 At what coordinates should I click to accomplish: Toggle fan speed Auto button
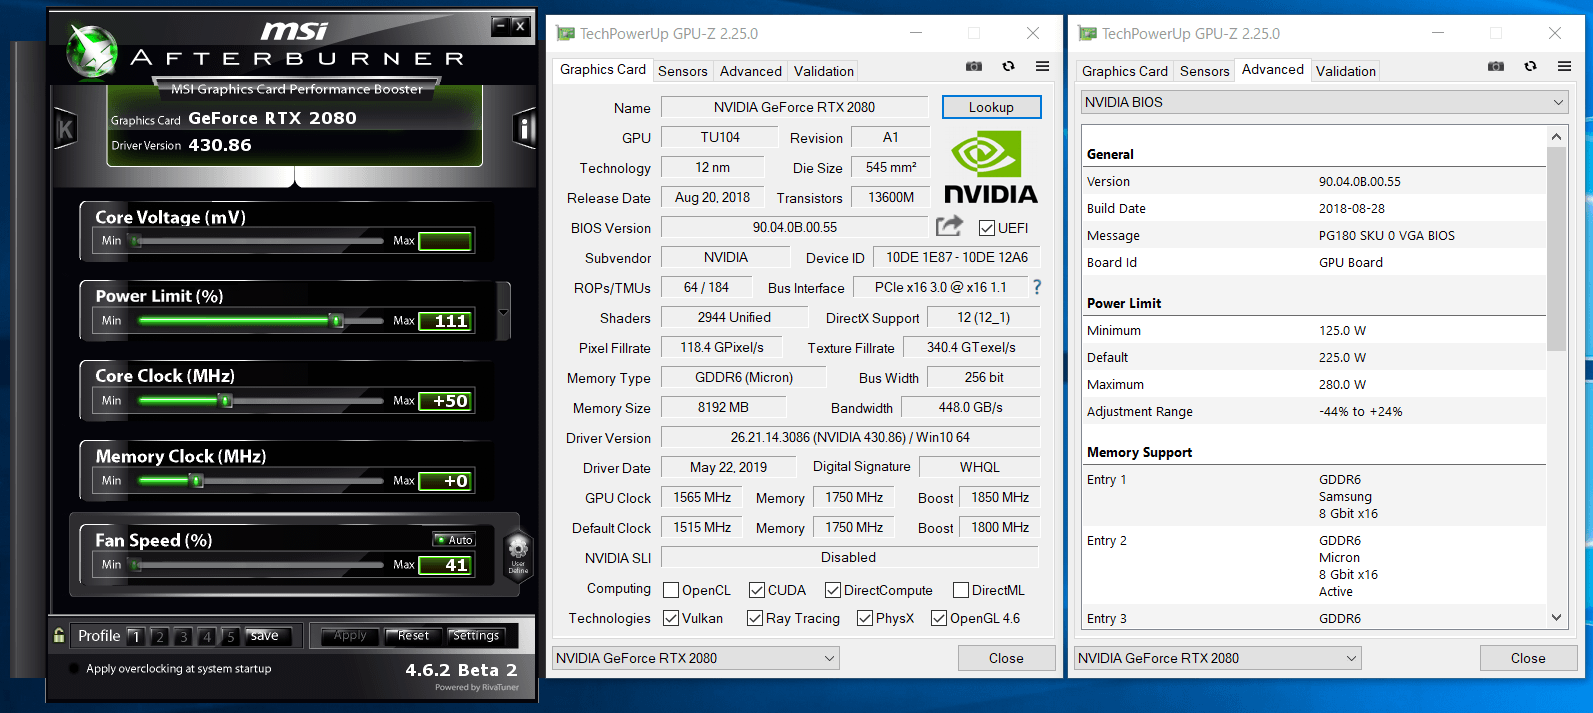click(x=455, y=540)
